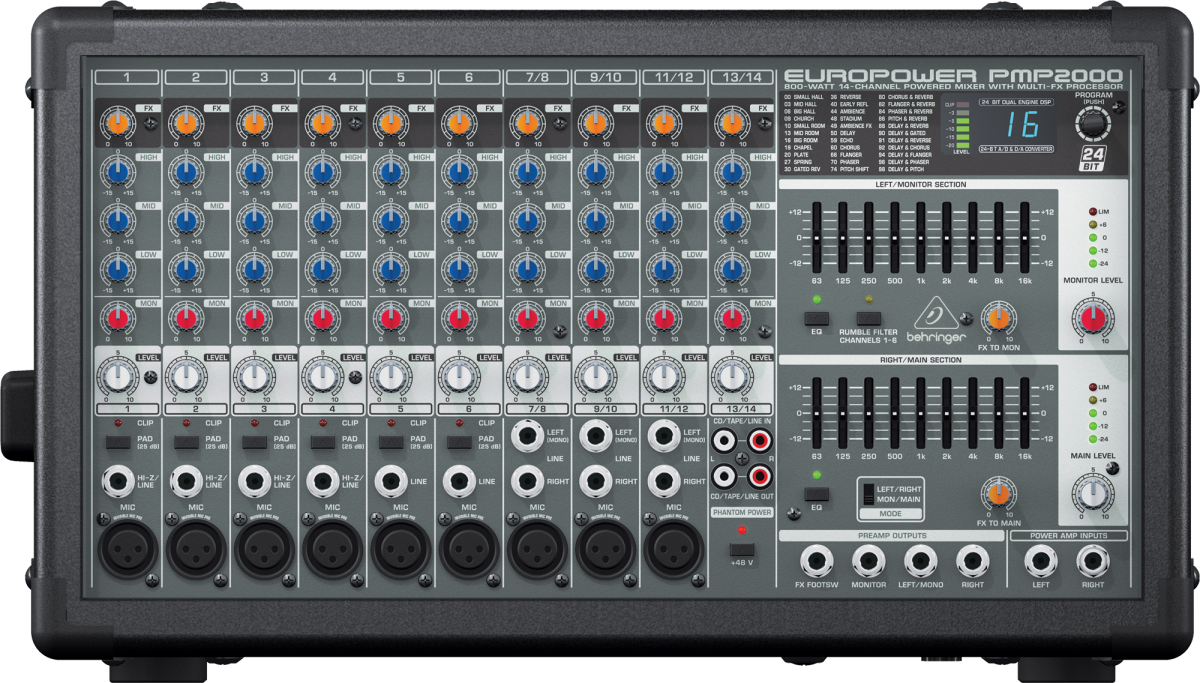The width and height of the screenshot is (1200, 683).
Task: Click the 1k fader in Left/Monitor equalizer
Action: pyautogui.click(x=921, y=238)
